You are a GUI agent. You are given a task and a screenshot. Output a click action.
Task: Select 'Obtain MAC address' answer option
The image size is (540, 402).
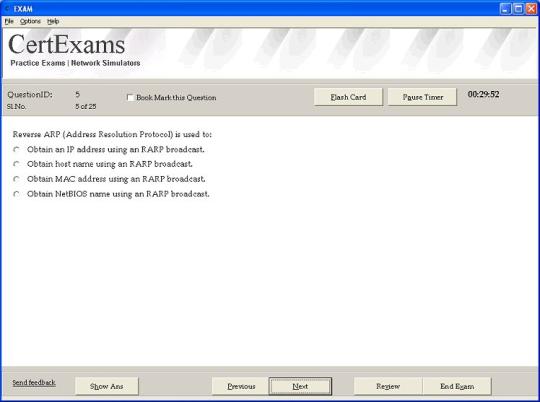(x=16, y=179)
